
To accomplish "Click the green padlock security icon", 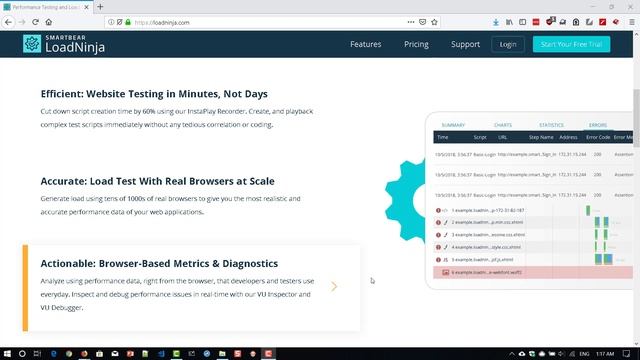I will pyautogui.click(x=128, y=22).
